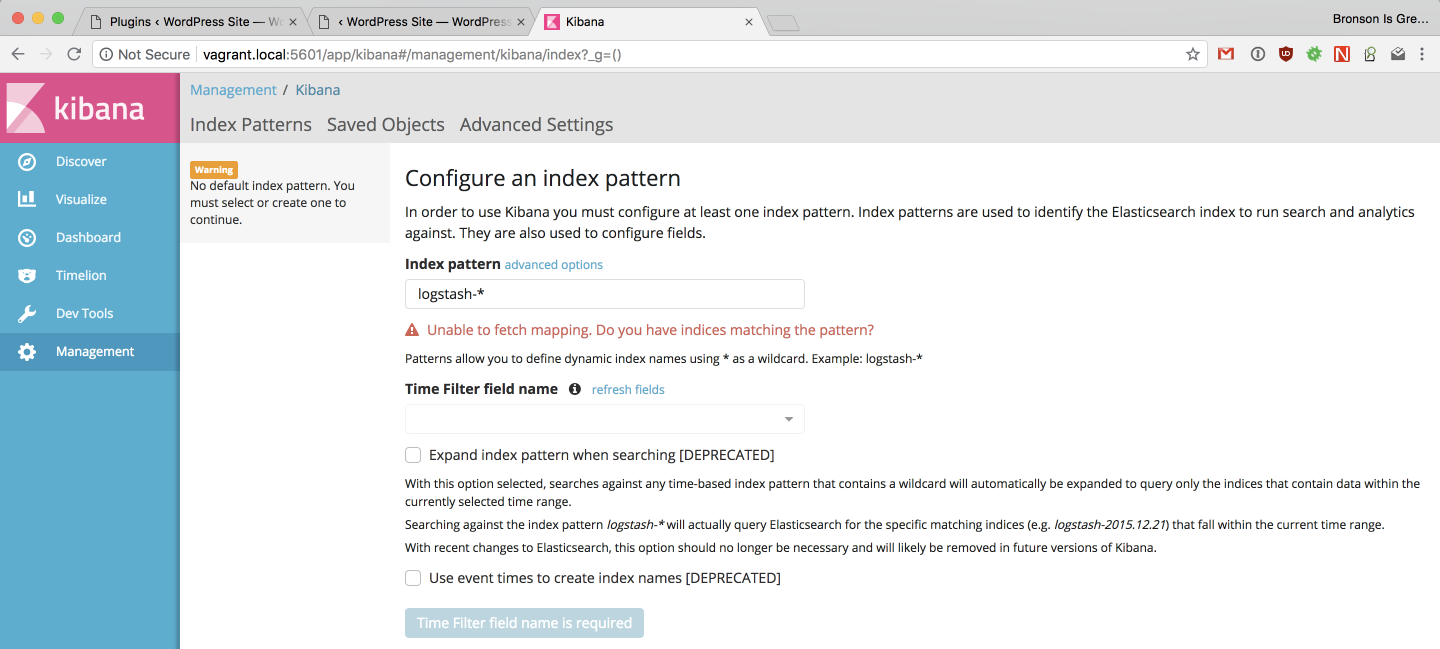Open the Timelion mask icon

click(x=27, y=275)
